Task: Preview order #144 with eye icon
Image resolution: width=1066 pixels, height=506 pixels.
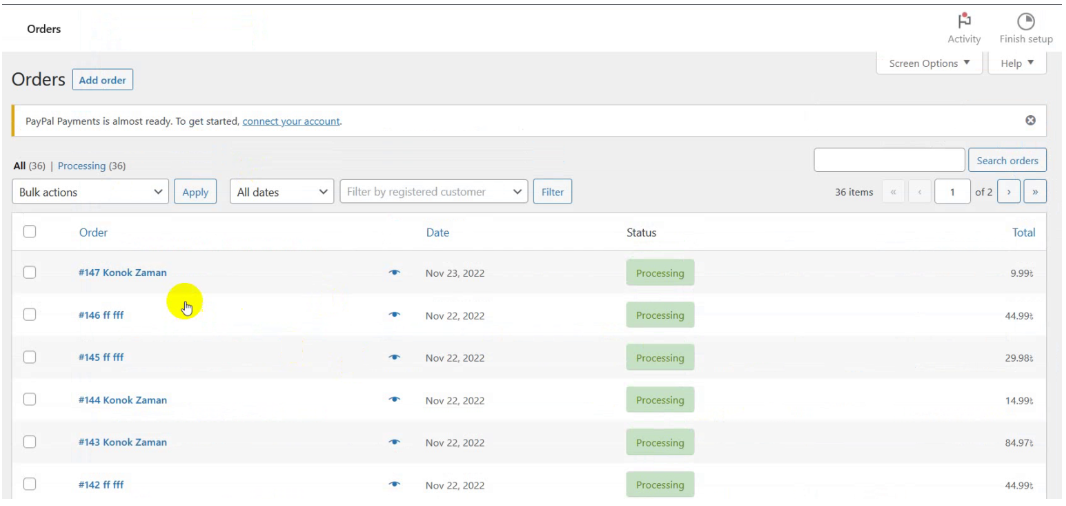Action: (x=394, y=400)
